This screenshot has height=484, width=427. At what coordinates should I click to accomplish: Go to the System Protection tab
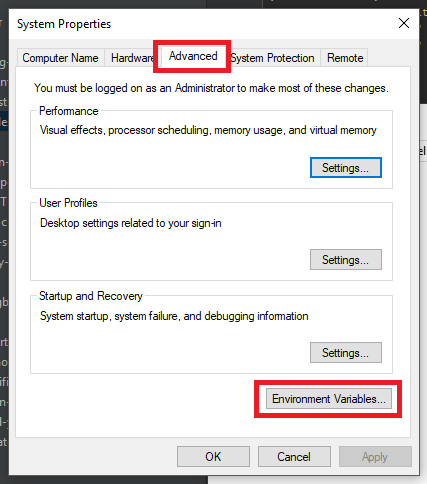tap(272, 58)
